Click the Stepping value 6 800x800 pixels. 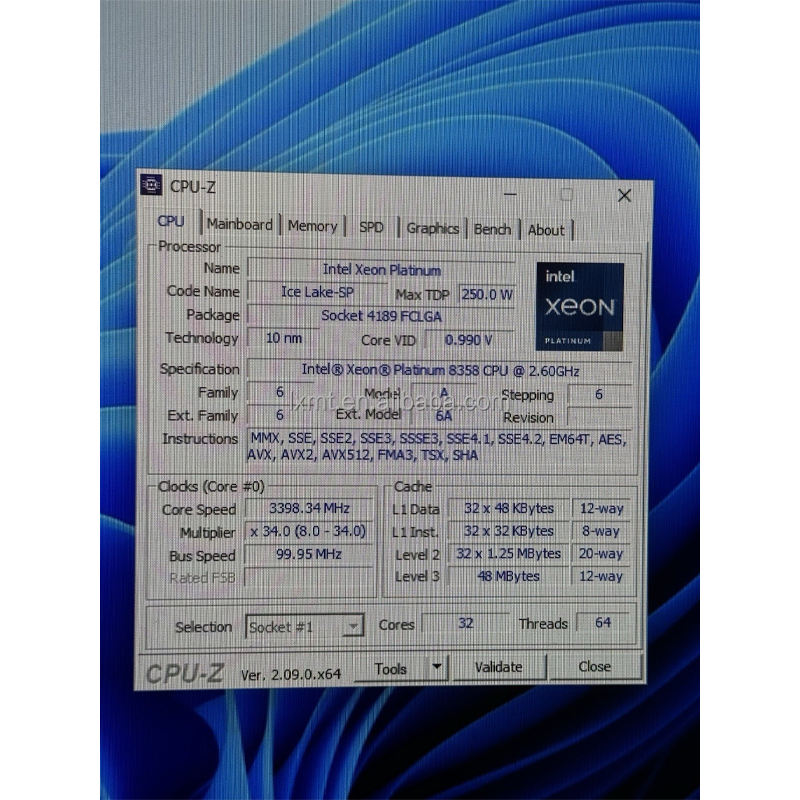pyautogui.click(x=599, y=394)
